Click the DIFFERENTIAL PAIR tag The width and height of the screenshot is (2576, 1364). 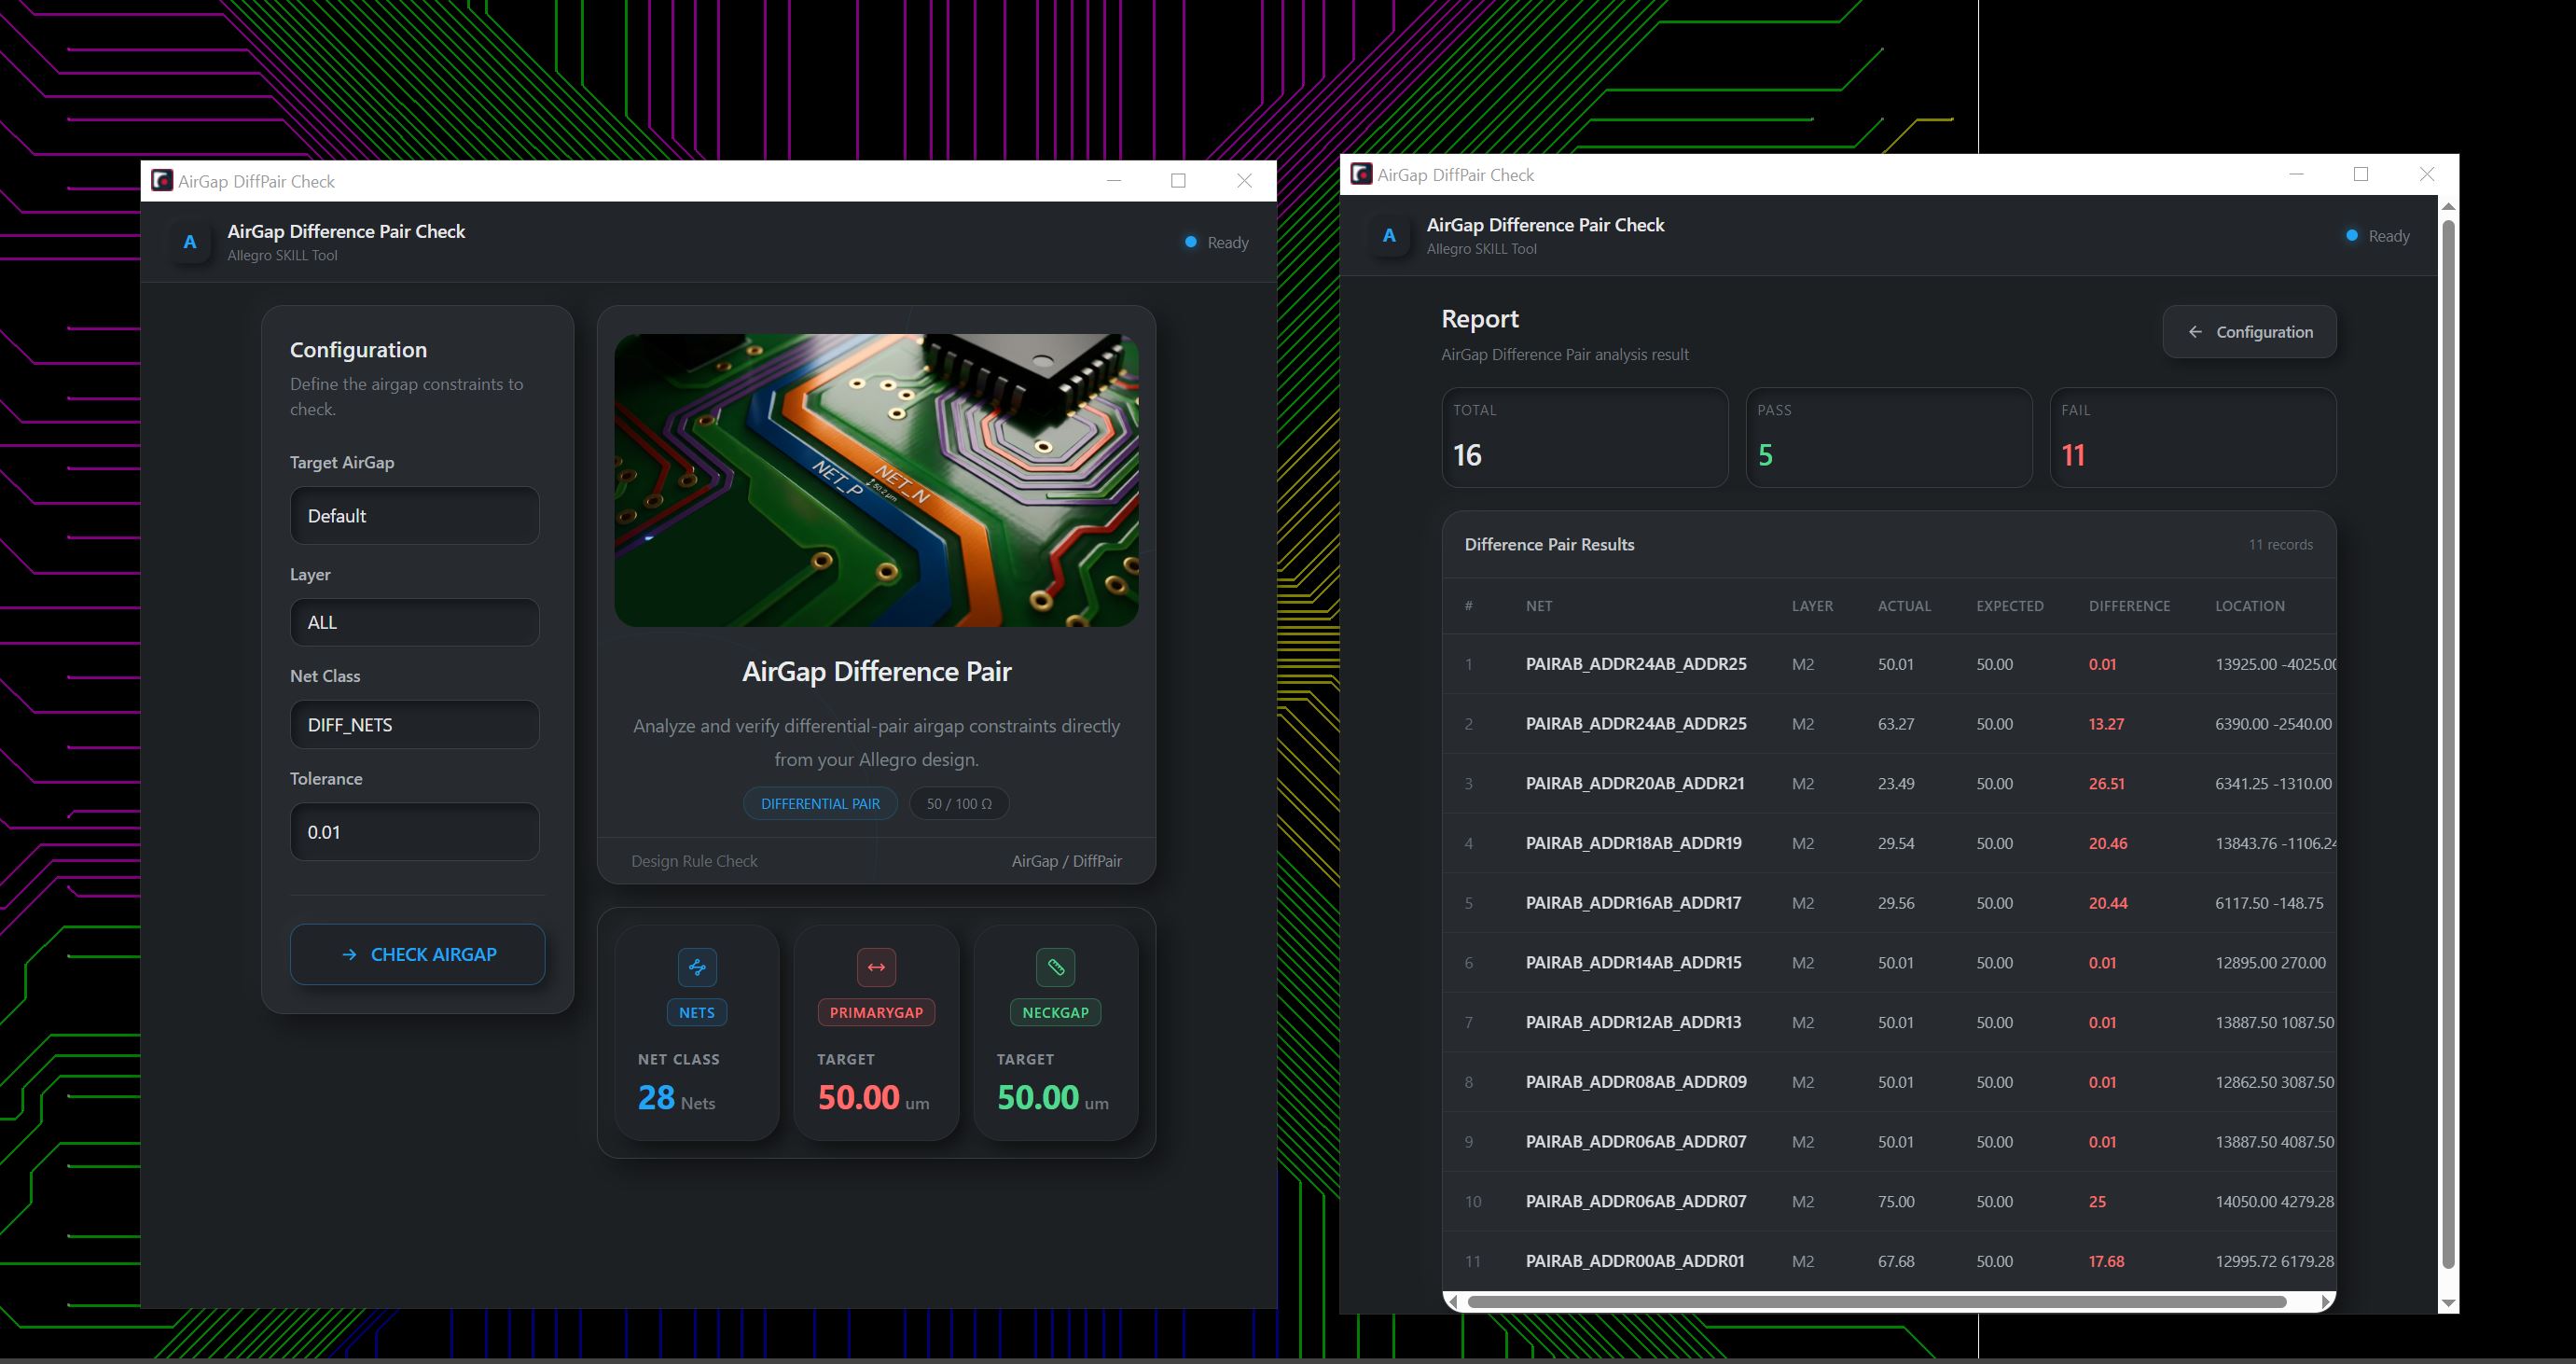[x=820, y=804]
